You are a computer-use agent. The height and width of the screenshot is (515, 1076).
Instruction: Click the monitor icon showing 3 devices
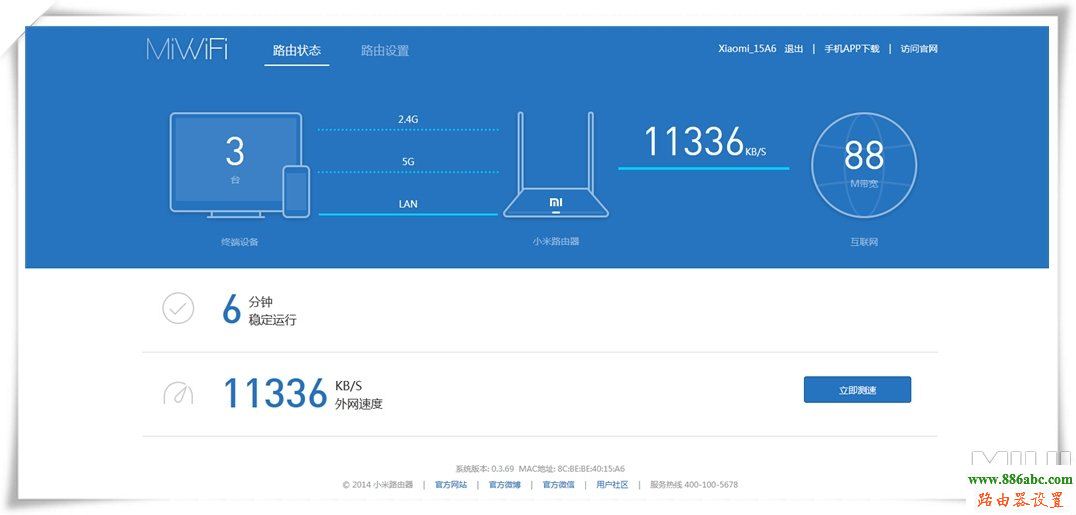(235, 160)
